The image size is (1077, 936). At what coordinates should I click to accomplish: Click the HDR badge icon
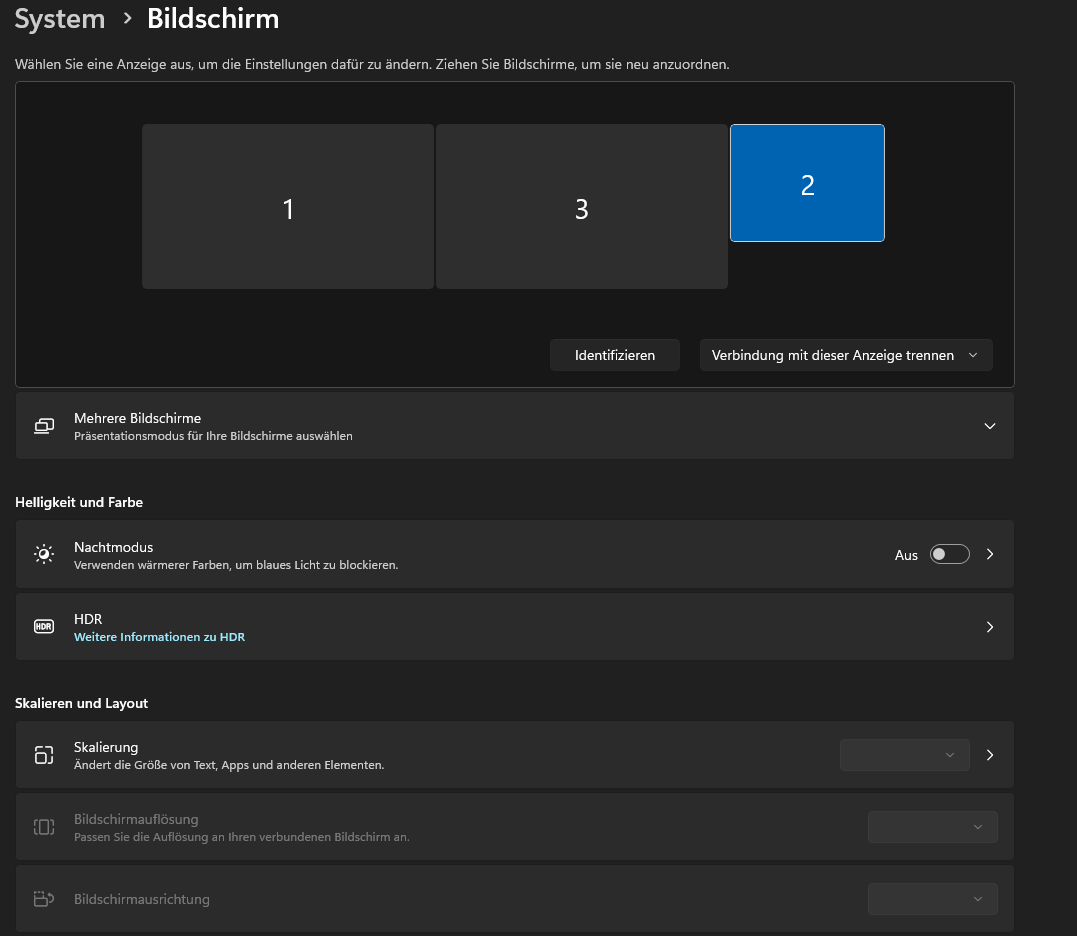click(x=44, y=626)
